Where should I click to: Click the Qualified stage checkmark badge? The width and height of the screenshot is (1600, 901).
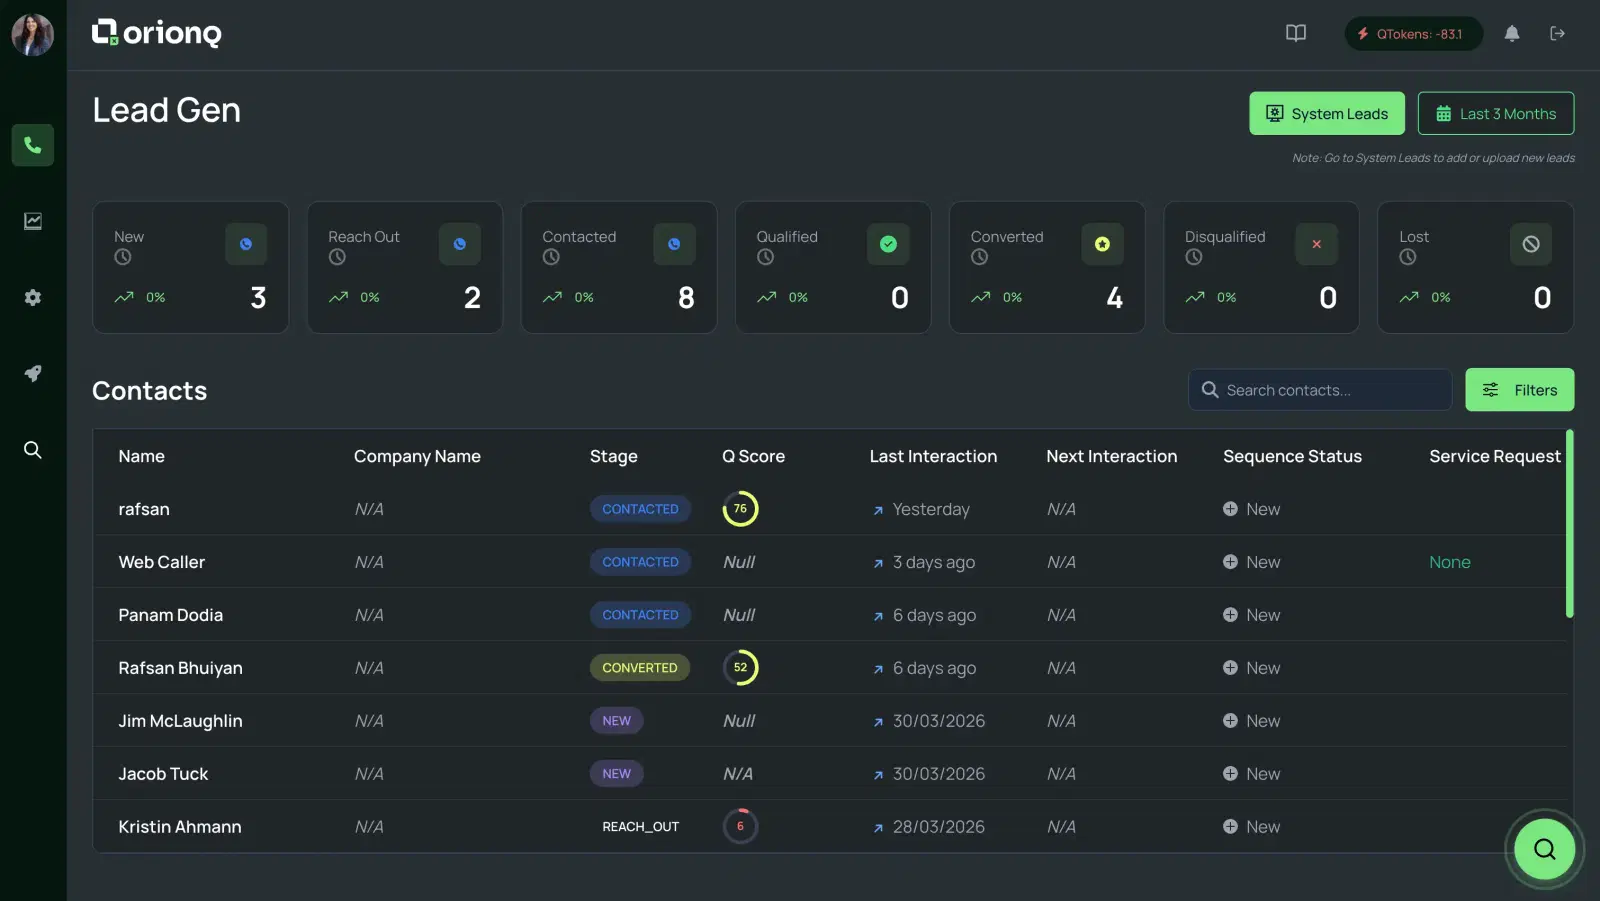(887, 243)
